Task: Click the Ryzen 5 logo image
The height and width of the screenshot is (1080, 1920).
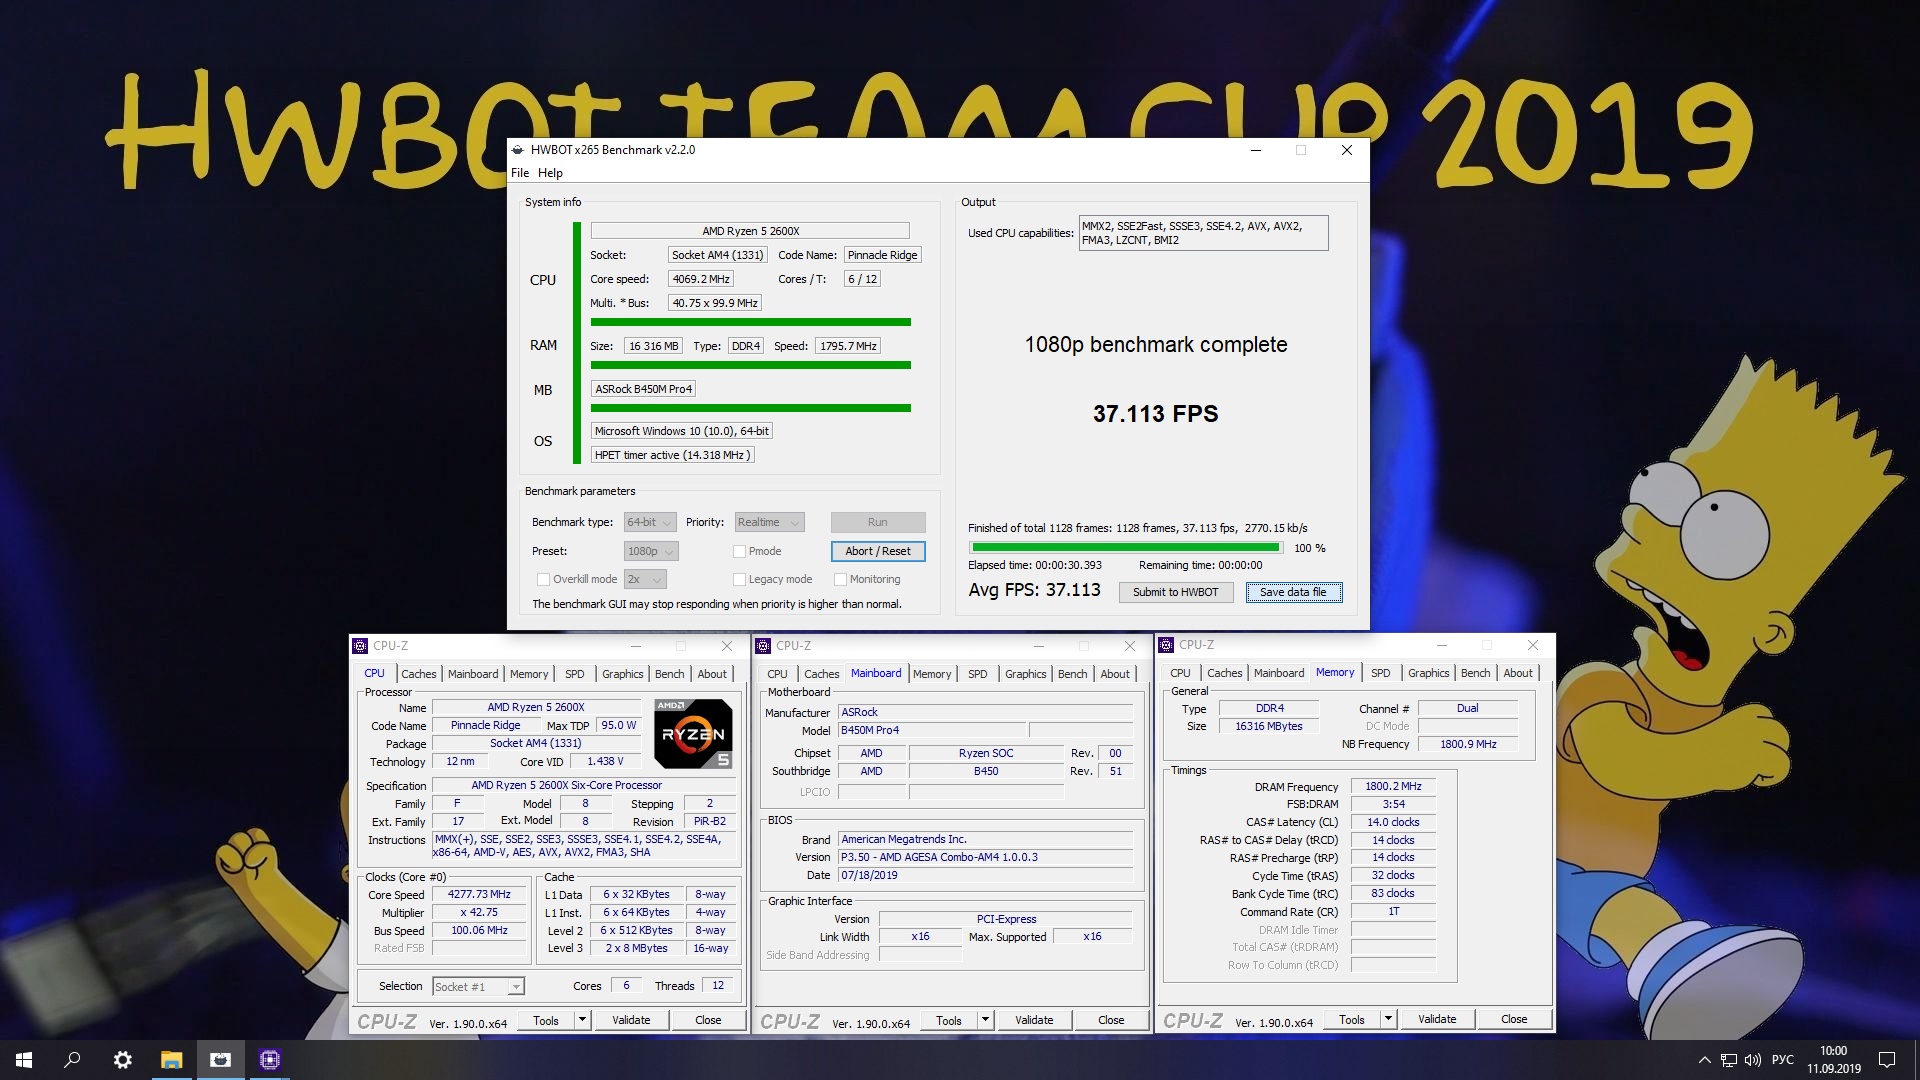Action: pyautogui.click(x=693, y=733)
